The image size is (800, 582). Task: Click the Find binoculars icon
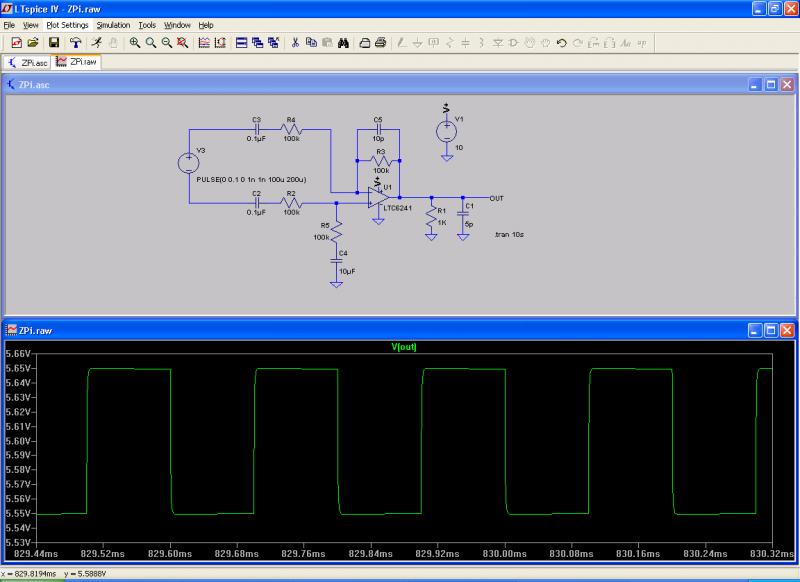[x=343, y=43]
